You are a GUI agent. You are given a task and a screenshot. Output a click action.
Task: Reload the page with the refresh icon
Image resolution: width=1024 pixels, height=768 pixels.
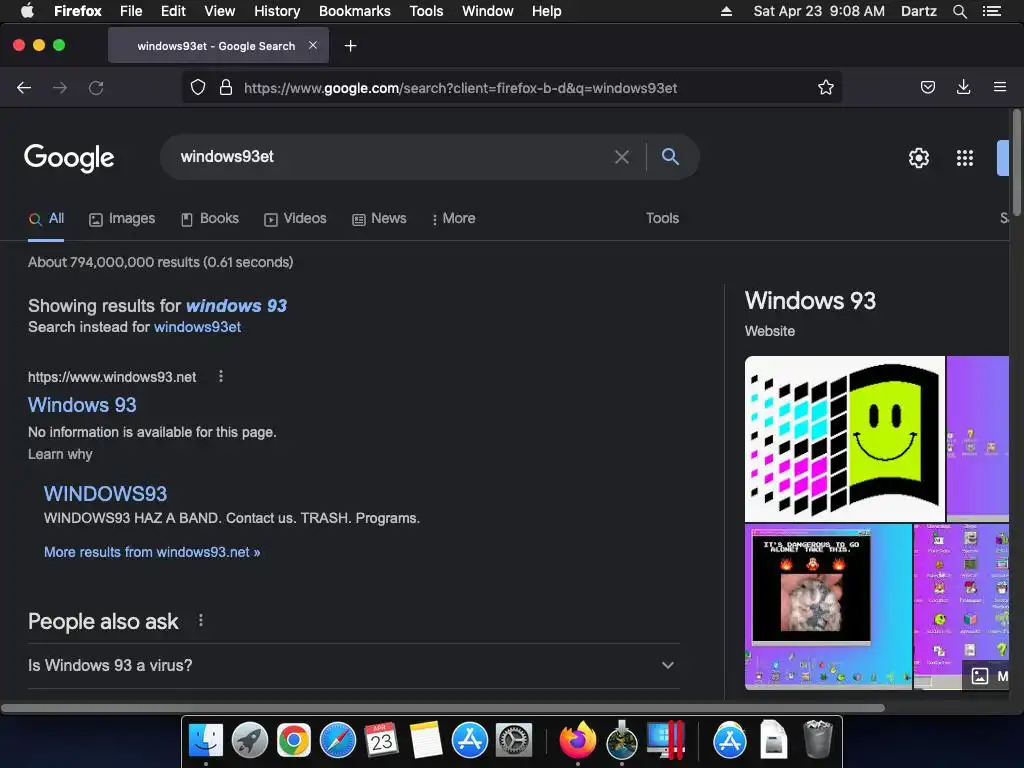(x=96, y=88)
